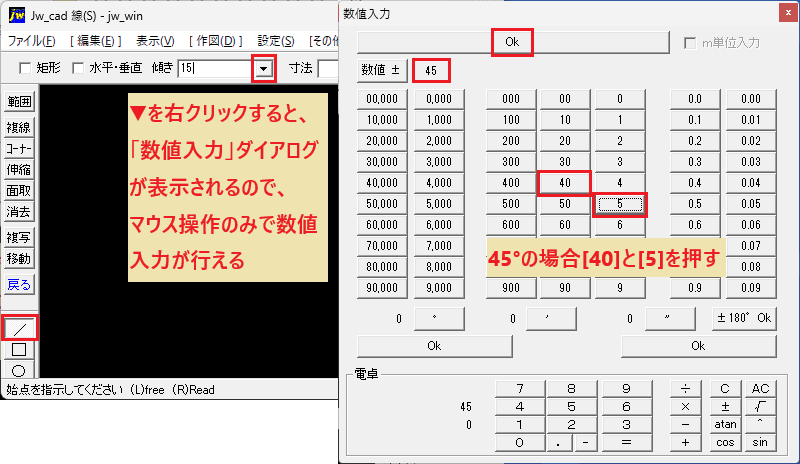
Task: Open the 作図(D) menu
Action: [x=215, y=41]
